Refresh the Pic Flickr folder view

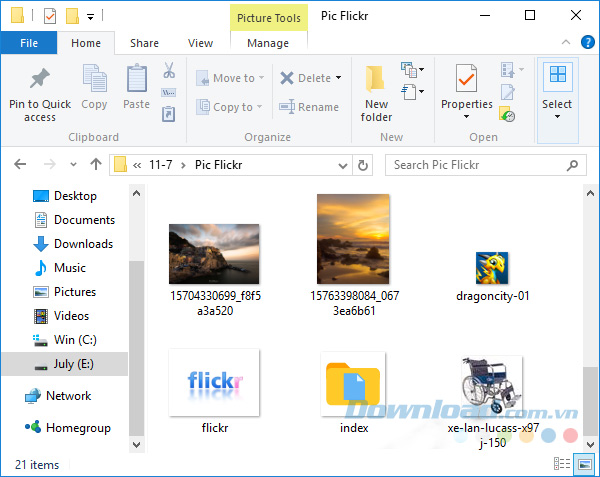(363, 164)
